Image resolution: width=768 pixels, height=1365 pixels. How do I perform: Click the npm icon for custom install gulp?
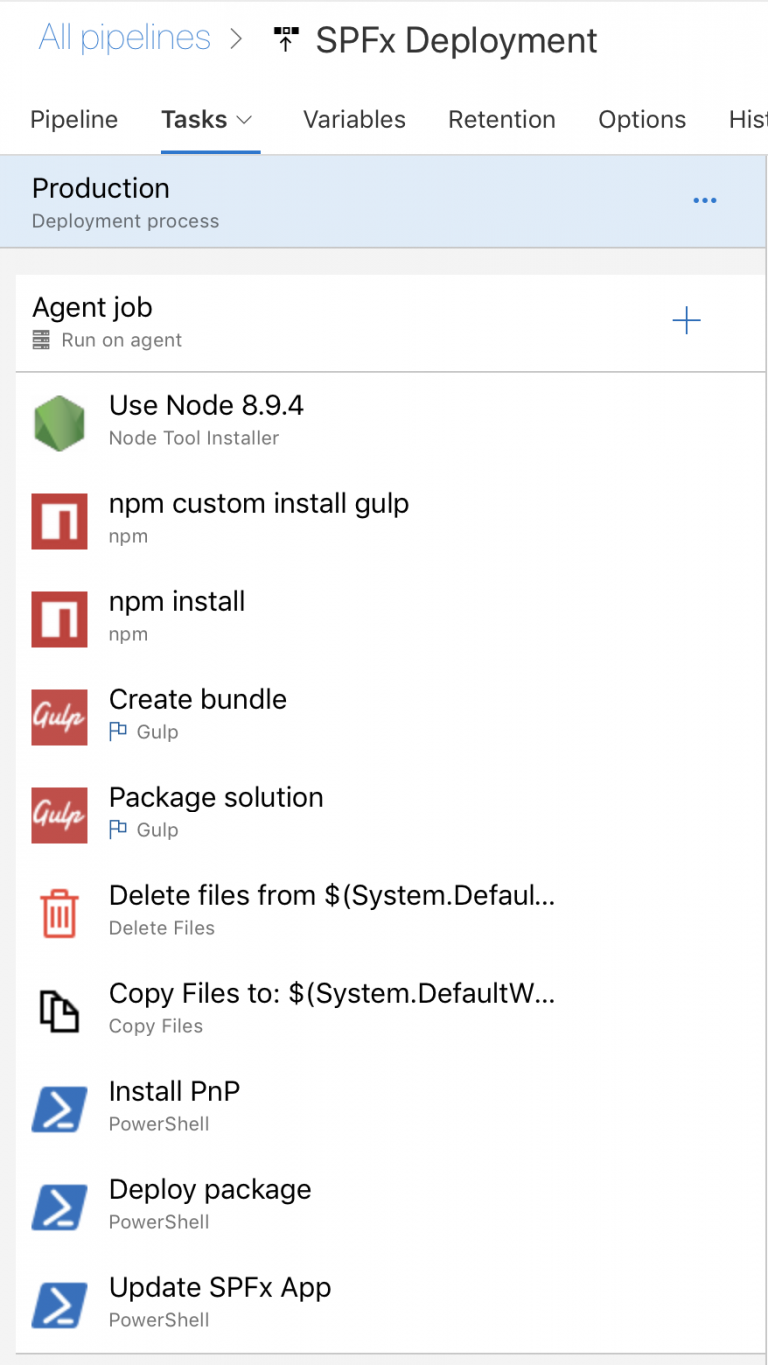pos(59,520)
